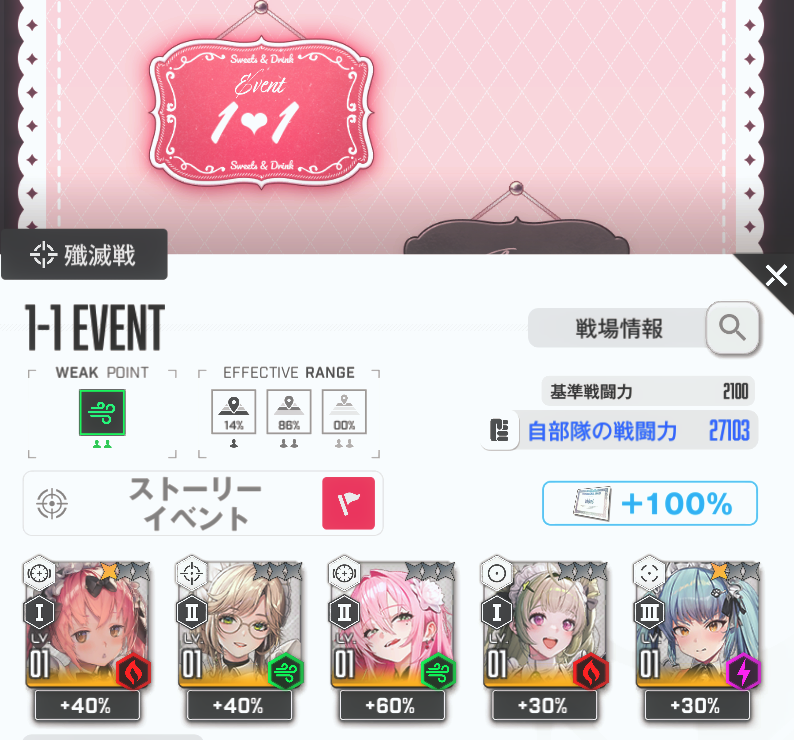Select the 86% mid range icon

pos(289,412)
